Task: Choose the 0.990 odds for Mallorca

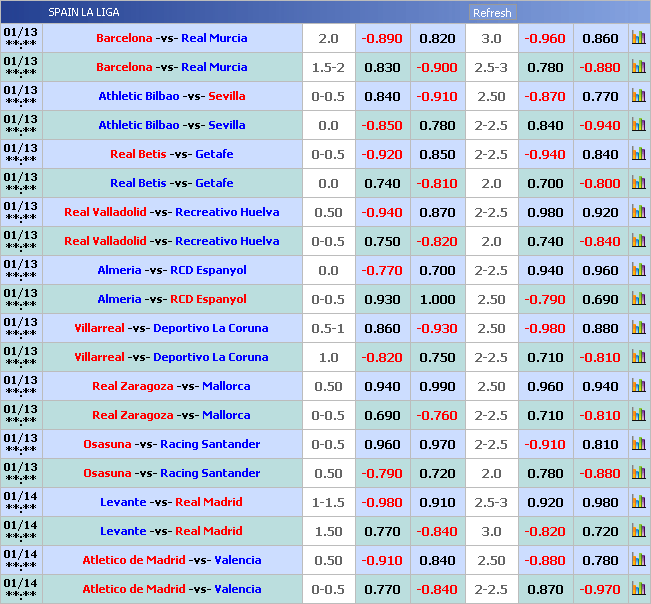Action: coord(437,386)
